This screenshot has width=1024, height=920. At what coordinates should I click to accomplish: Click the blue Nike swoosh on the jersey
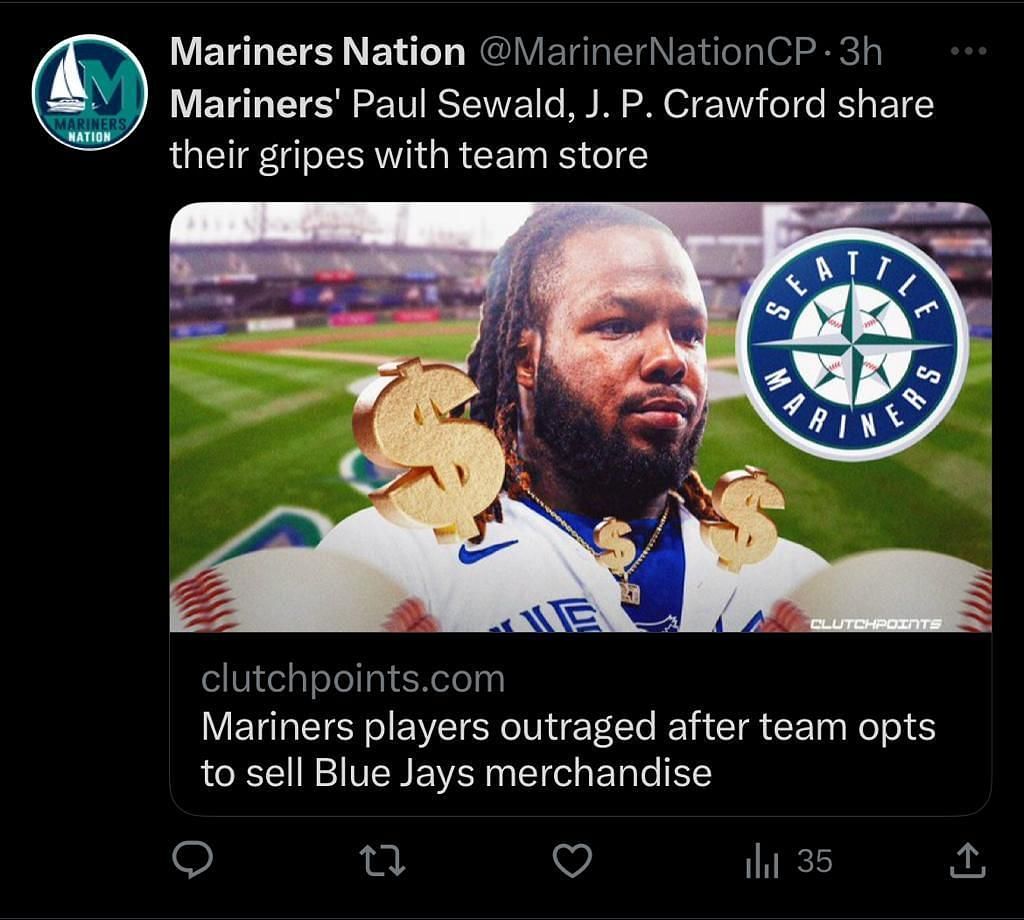pyautogui.click(x=487, y=550)
